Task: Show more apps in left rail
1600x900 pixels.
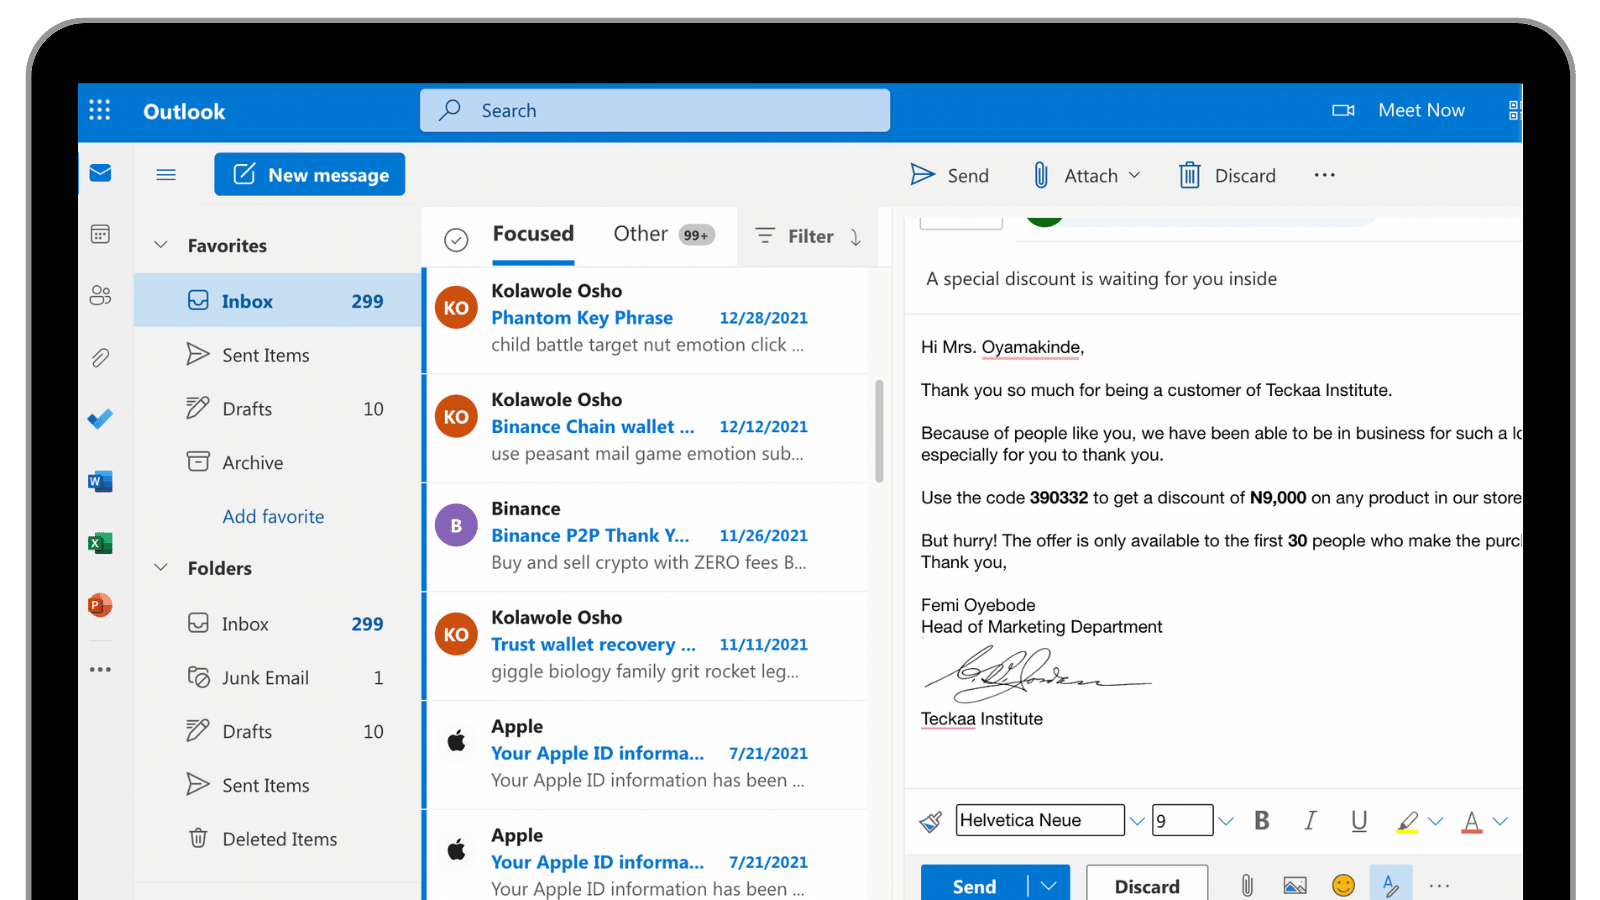Action: [100, 669]
